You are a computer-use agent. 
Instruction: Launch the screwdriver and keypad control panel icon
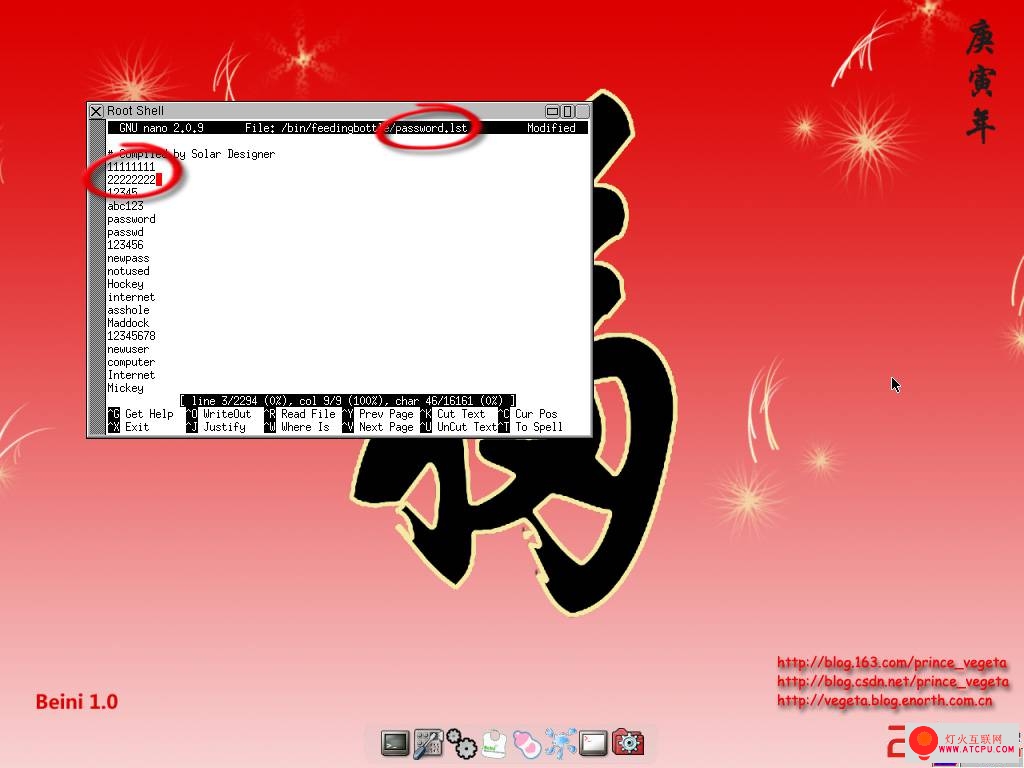point(428,744)
